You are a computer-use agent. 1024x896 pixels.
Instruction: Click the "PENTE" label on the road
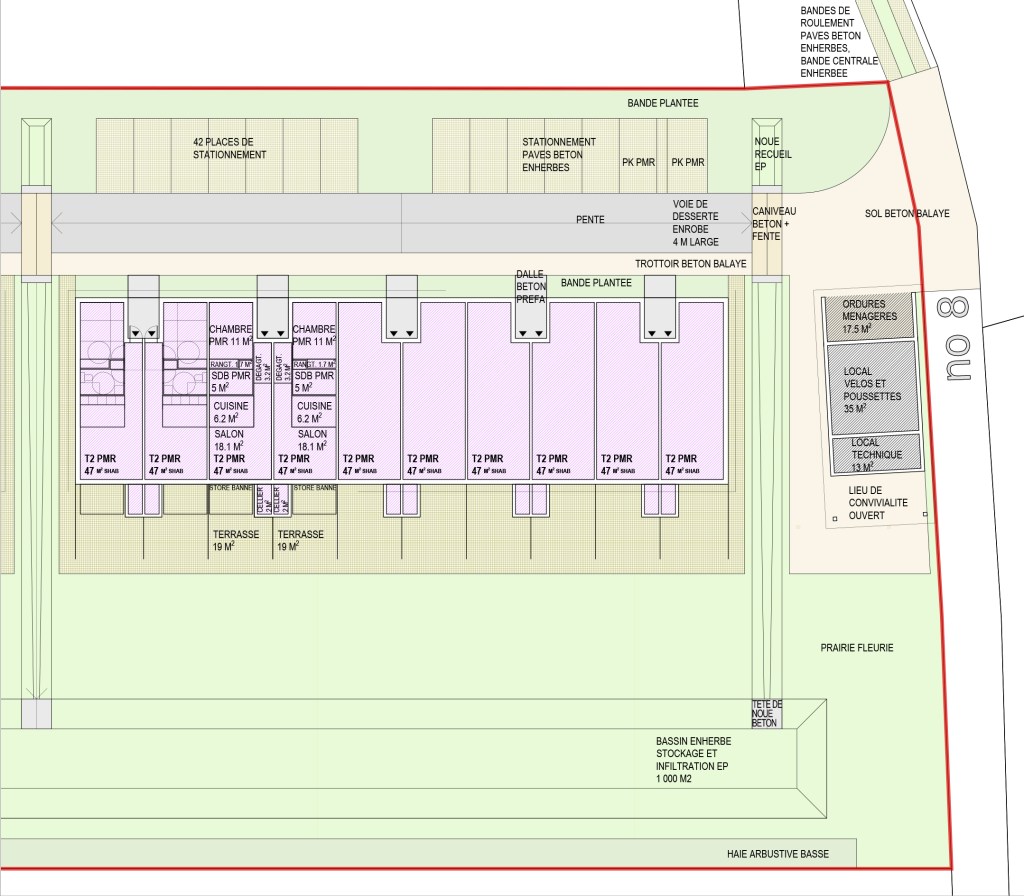pyautogui.click(x=590, y=219)
